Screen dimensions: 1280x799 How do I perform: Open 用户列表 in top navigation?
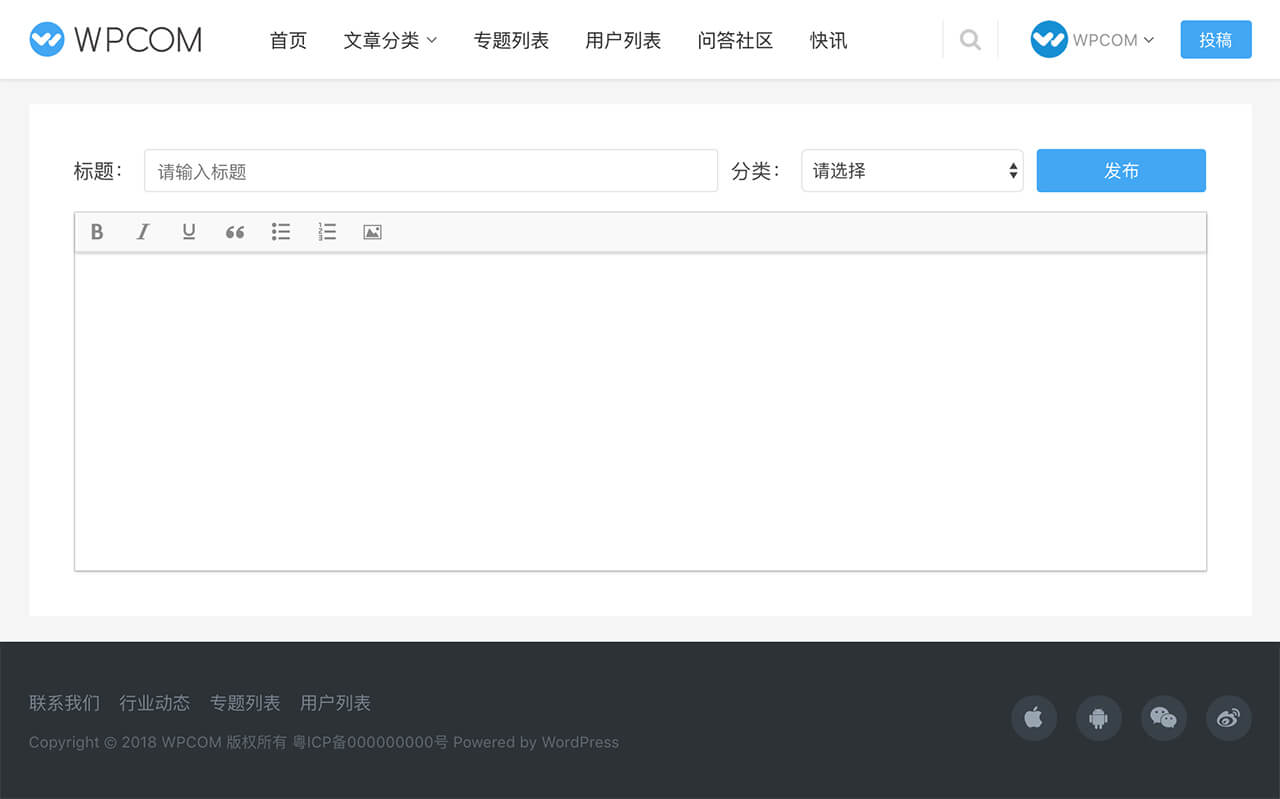[x=623, y=40]
